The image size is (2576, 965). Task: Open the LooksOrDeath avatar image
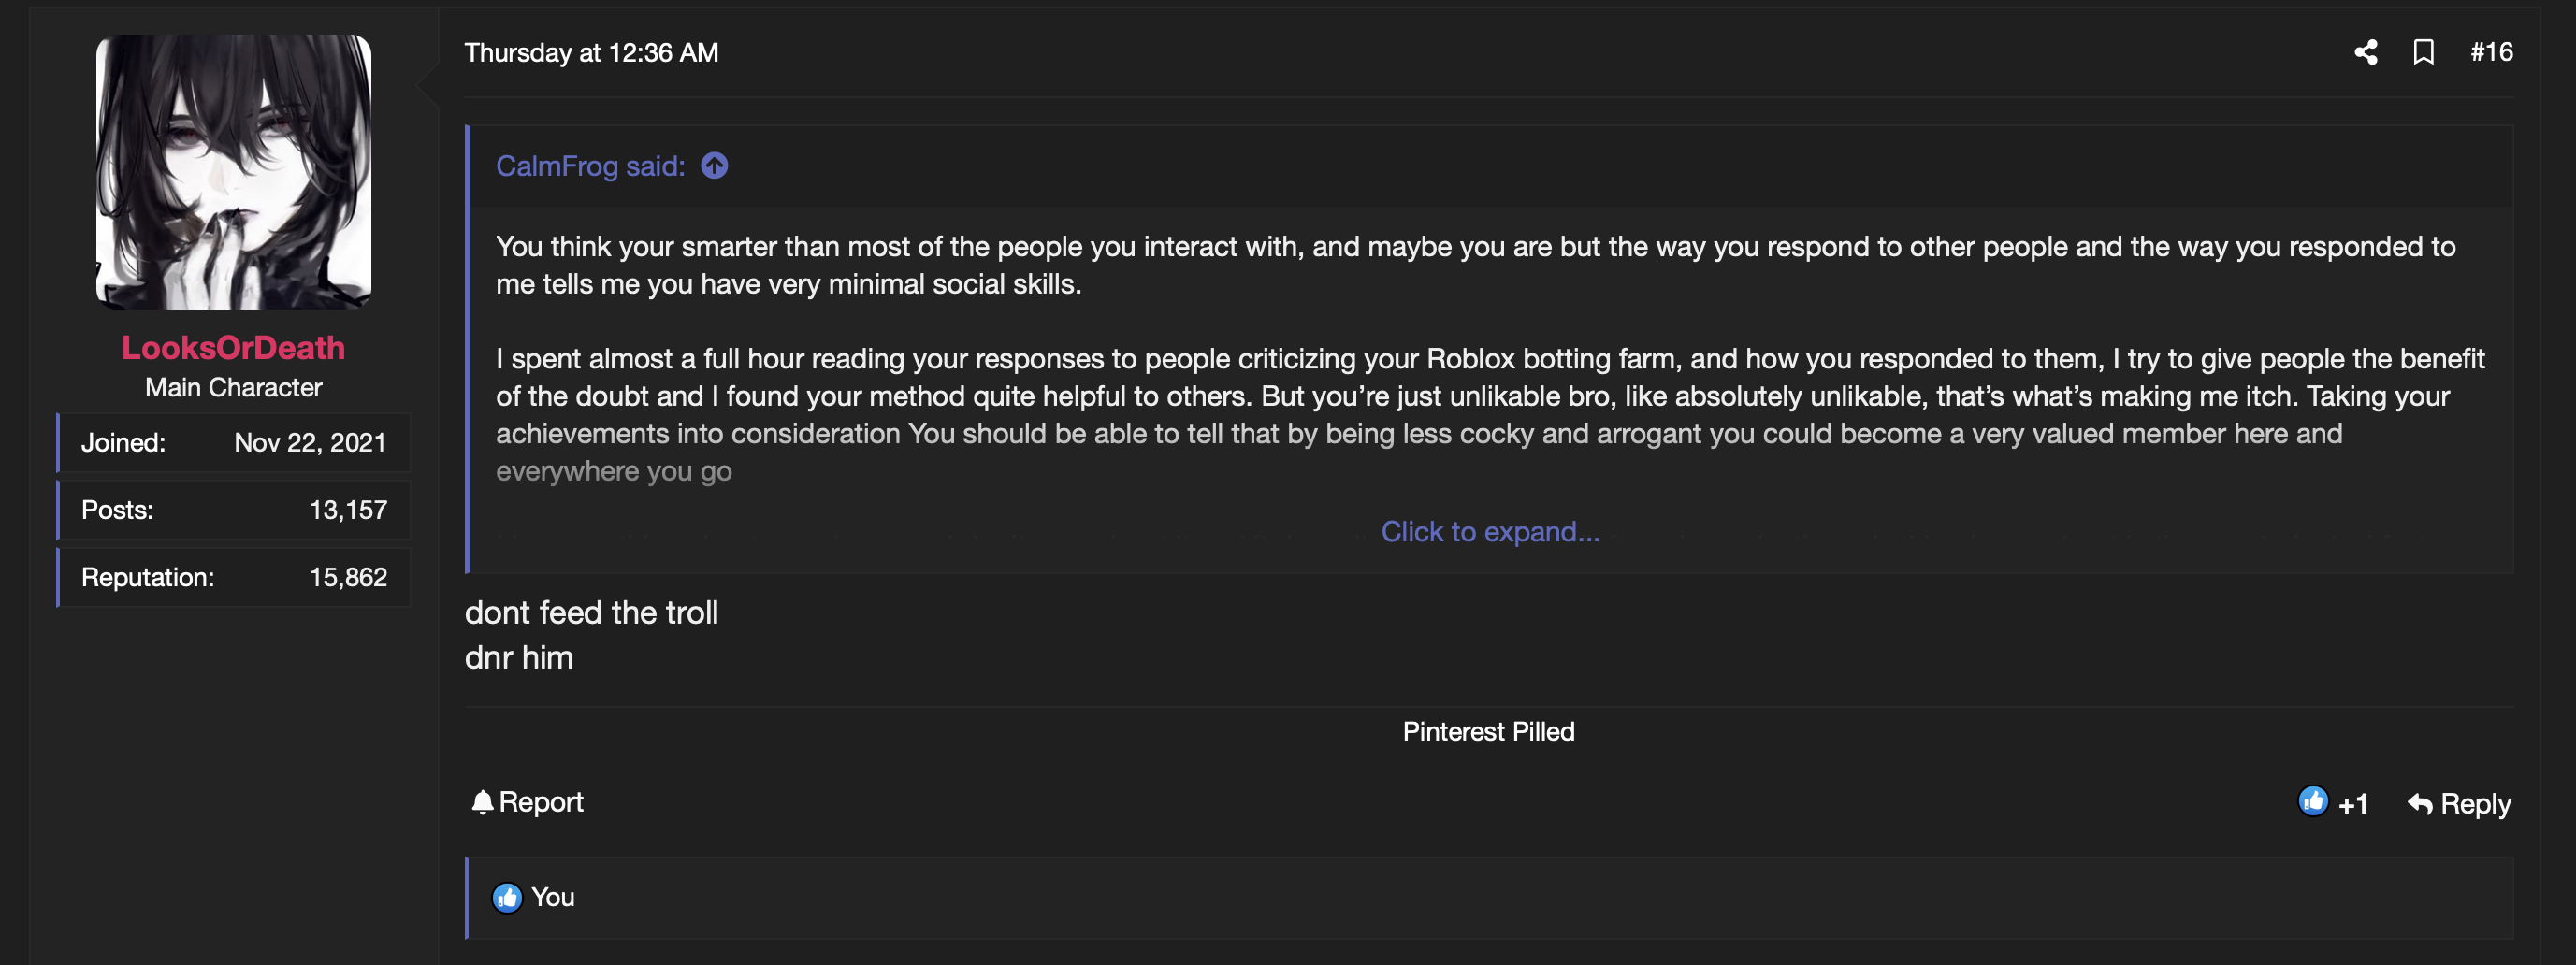point(233,172)
